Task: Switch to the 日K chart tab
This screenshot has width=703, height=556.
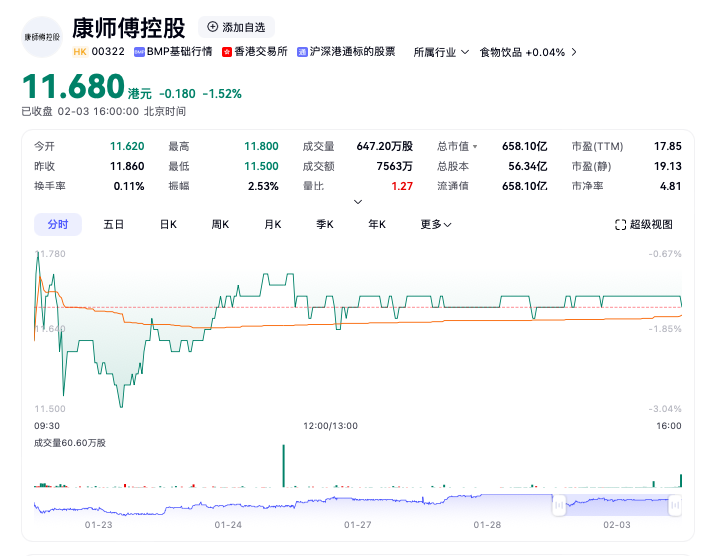Action: tap(168, 225)
